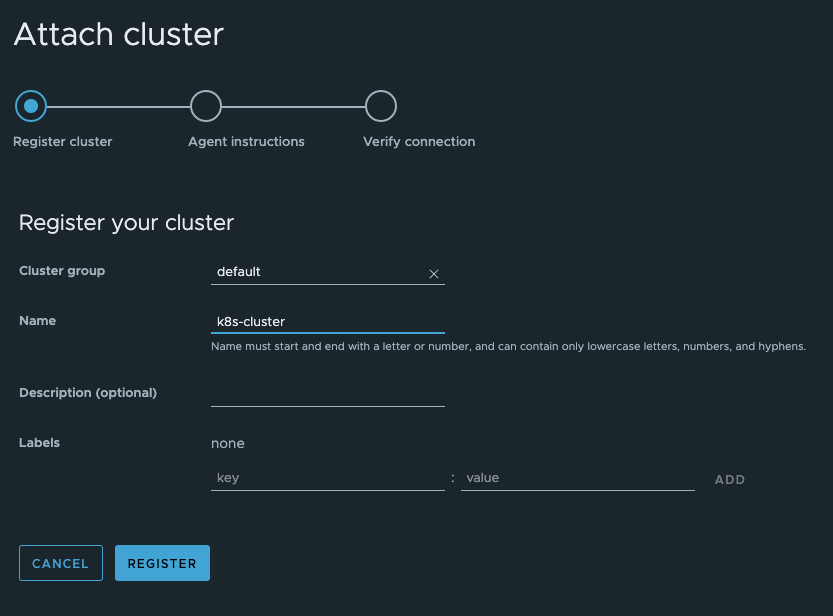Click the label key input field
Screen dimensions: 833x616
(327, 478)
